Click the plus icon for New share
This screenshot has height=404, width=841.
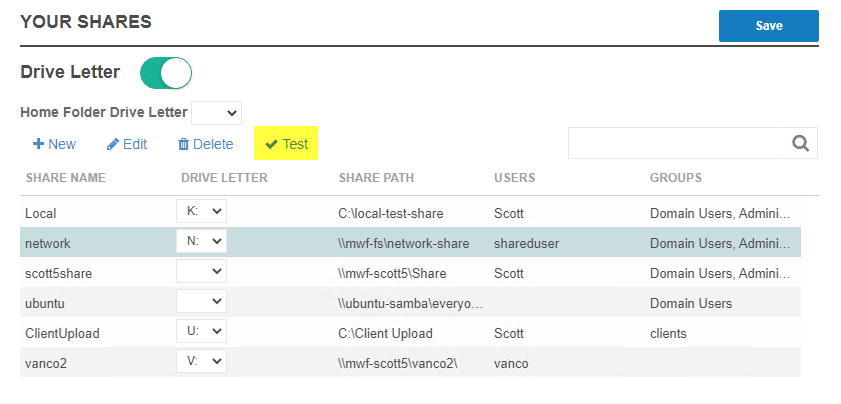[38, 144]
